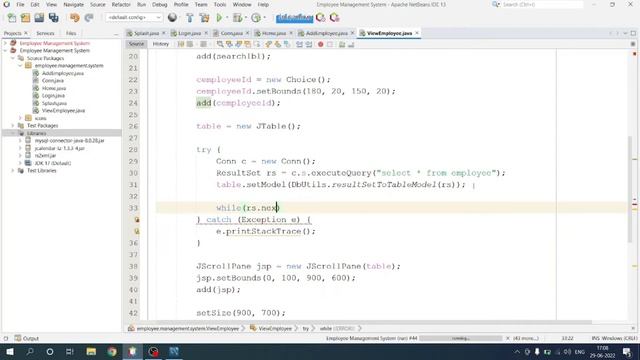Viewport: 640px width, 360px height.
Task: Click the Open Project toolbar icon
Action: pos(39,18)
